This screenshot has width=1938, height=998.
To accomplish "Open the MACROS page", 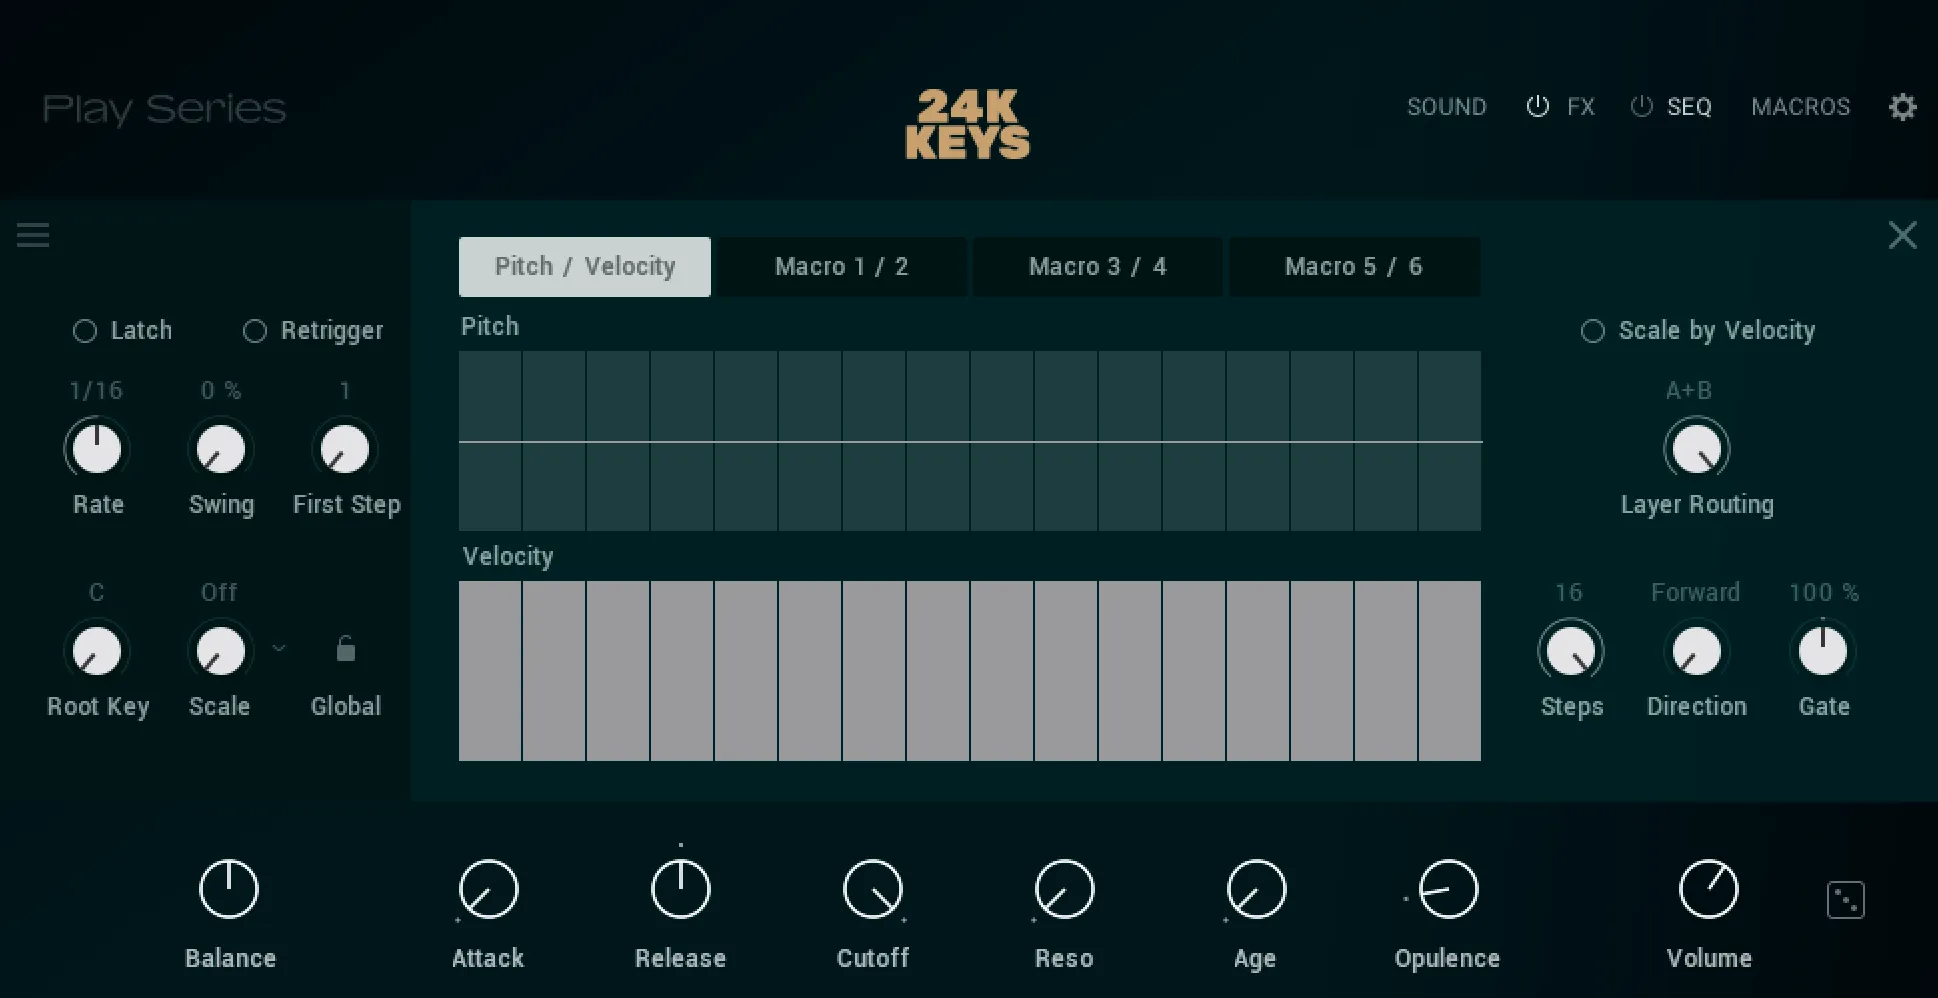I will pos(1800,107).
